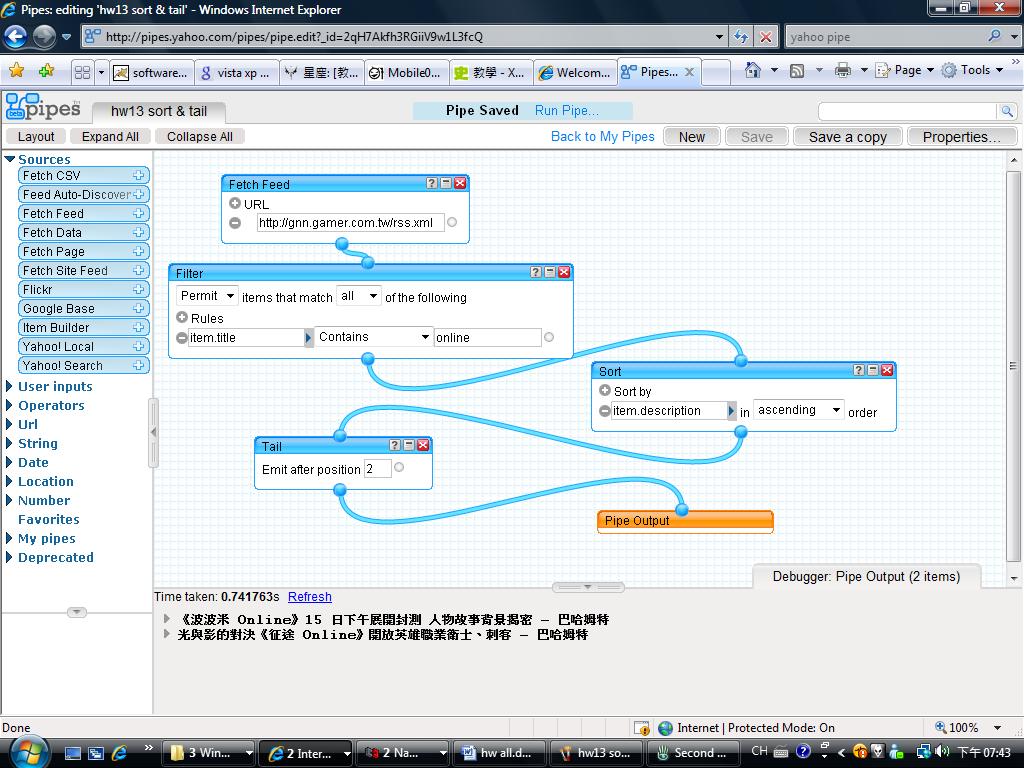Click the Windows Start orb

pos(29,752)
